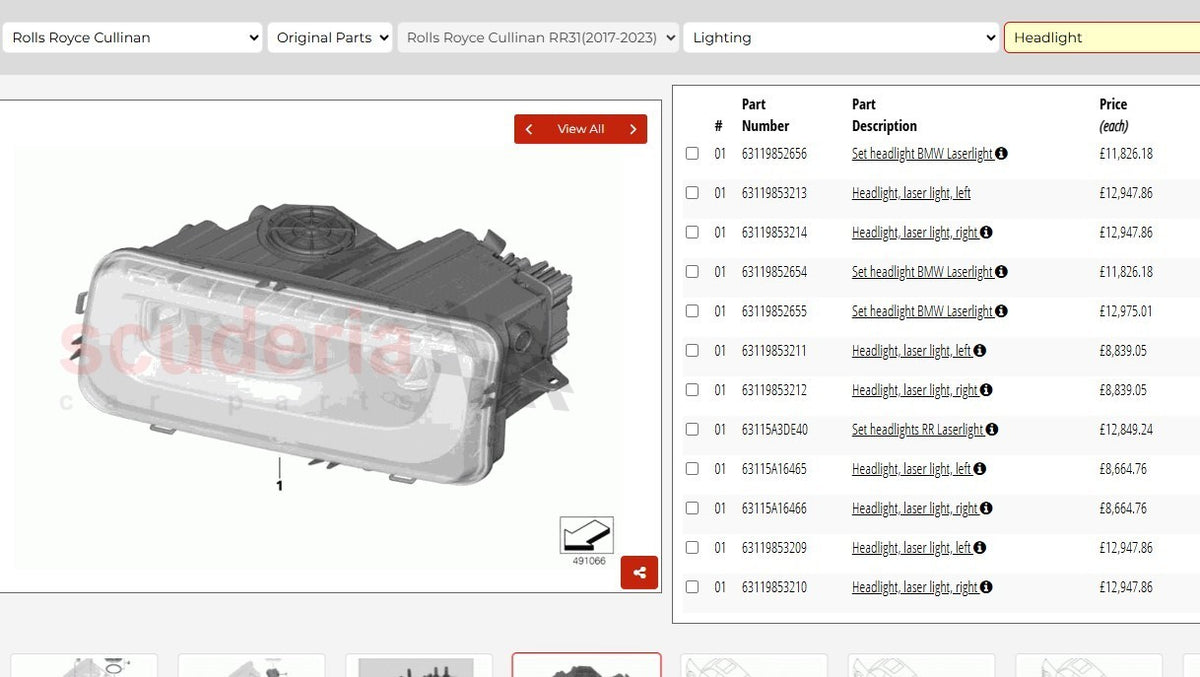This screenshot has width=1200, height=677.
Task: Tick checkbox for part 63119852654
Action: (x=692, y=271)
